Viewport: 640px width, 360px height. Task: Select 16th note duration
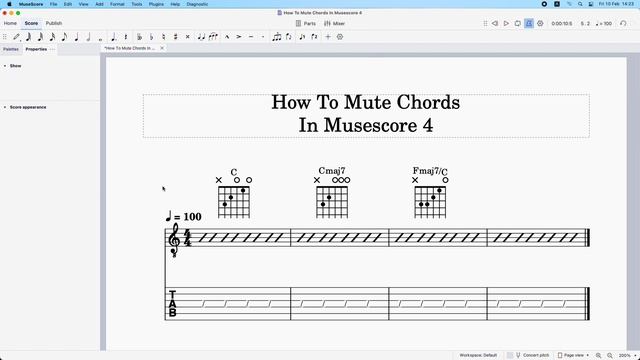click(52, 37)
